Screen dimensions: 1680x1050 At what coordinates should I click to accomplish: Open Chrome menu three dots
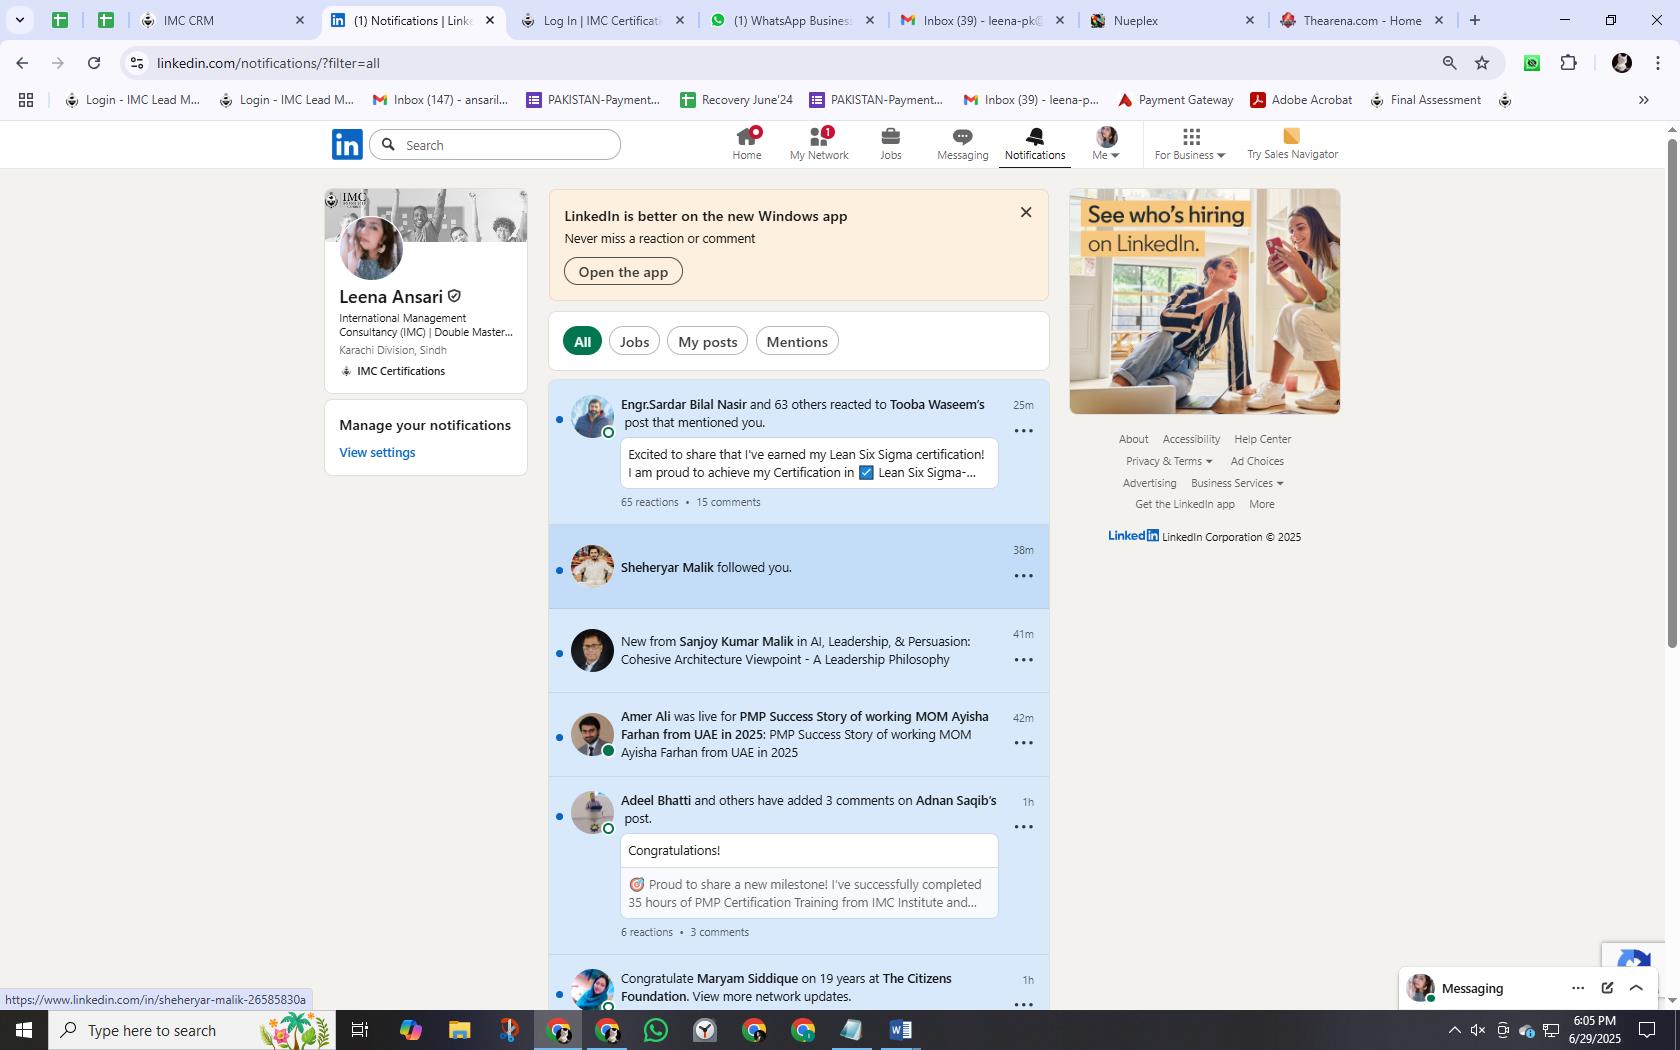1657,63
